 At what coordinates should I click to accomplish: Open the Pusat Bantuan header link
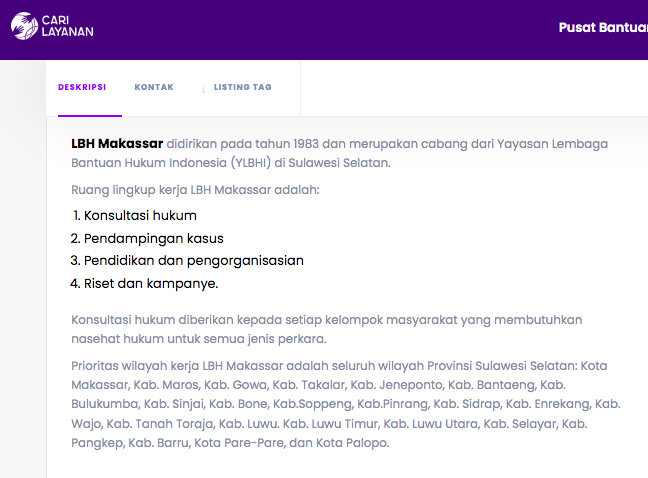(603, 27)
